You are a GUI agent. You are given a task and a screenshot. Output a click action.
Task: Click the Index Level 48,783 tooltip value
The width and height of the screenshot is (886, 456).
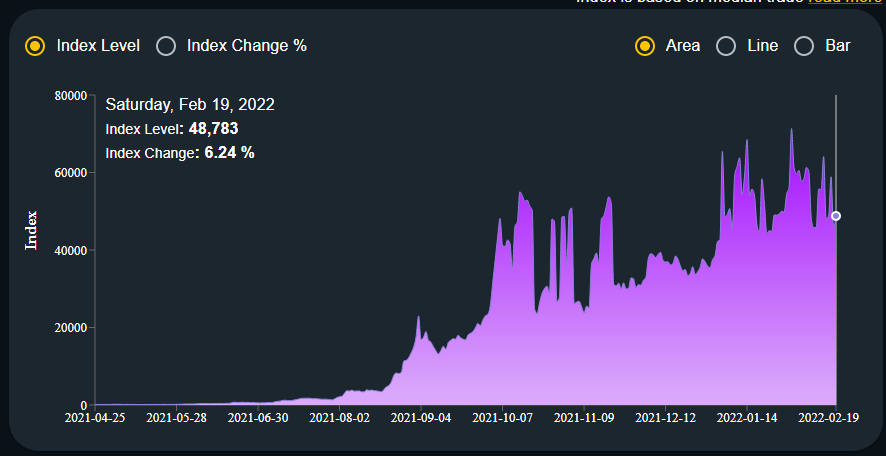point(214,129)
